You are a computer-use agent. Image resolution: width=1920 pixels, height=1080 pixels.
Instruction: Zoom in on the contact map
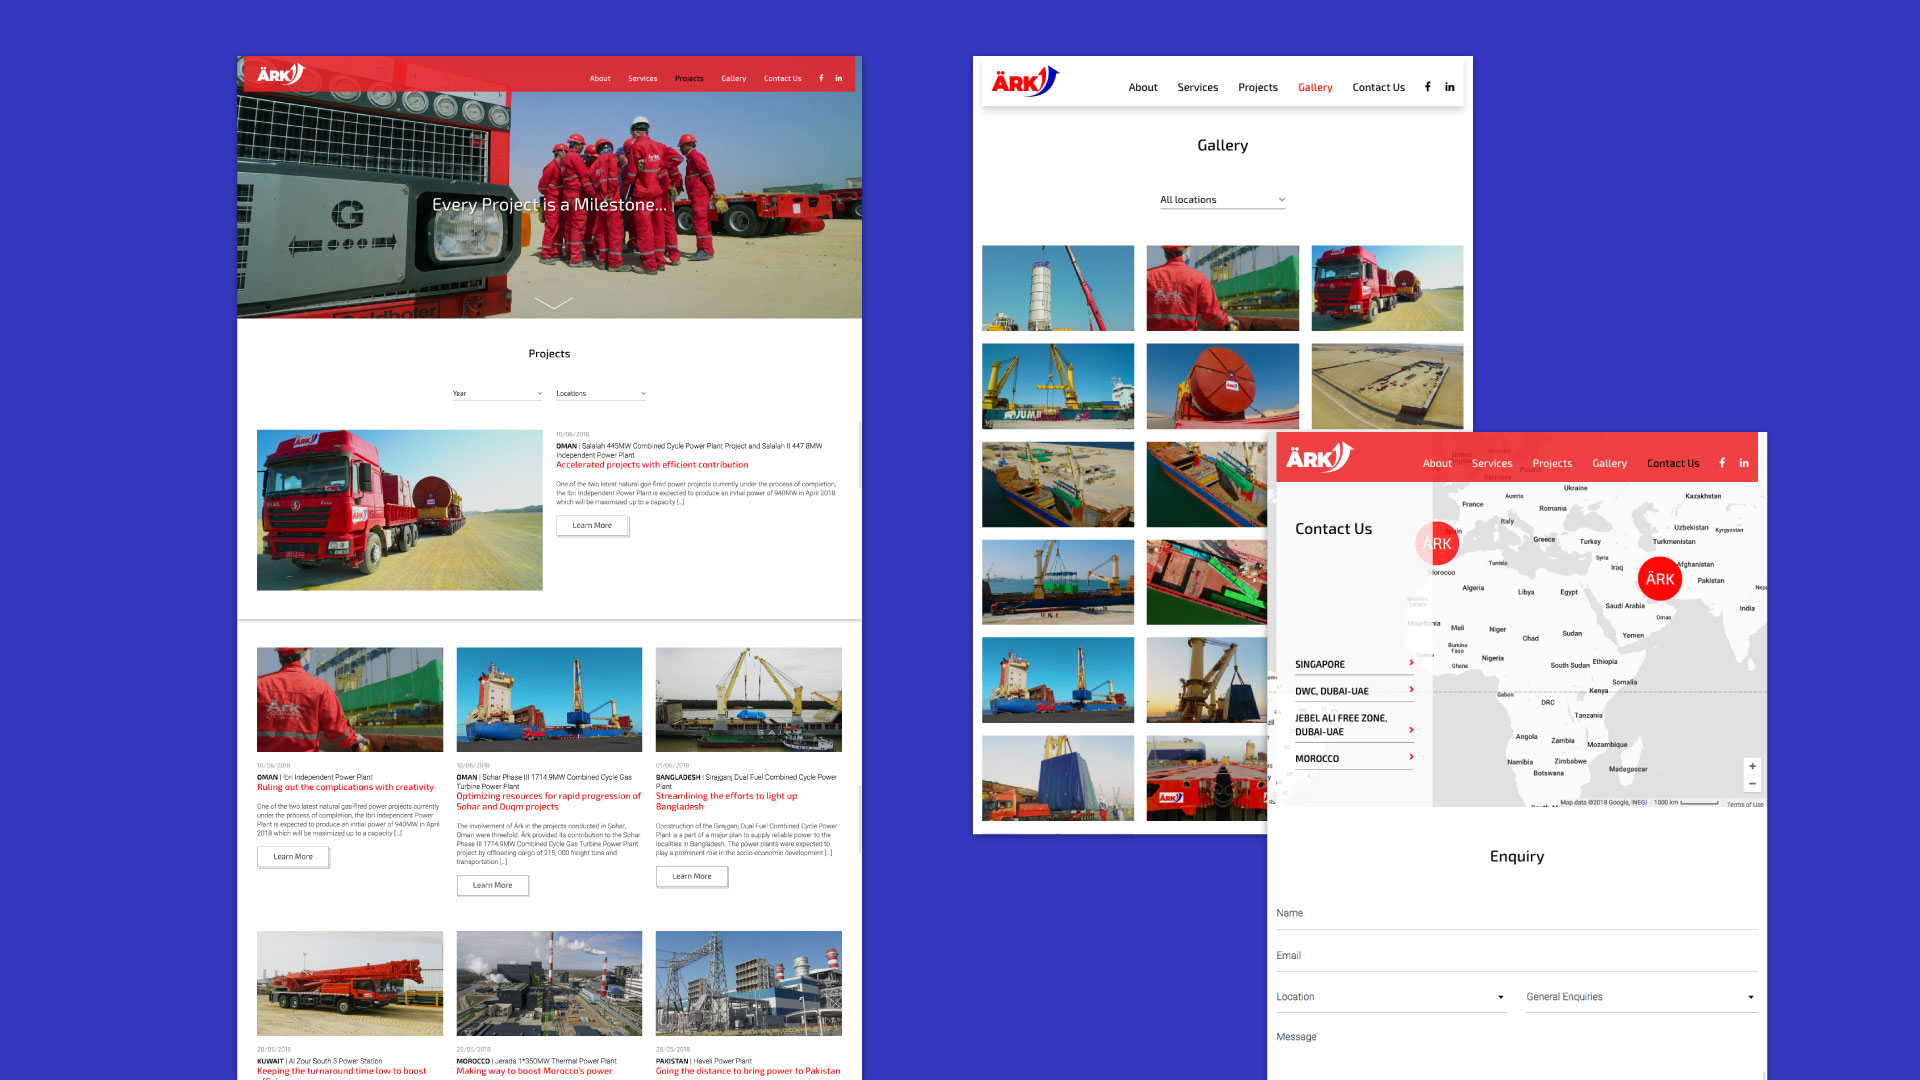click(1752, 766)
